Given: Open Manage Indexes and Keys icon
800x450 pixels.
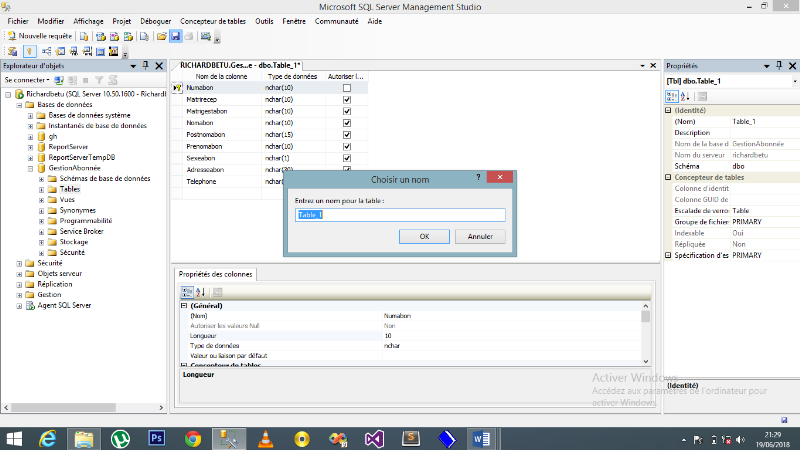Looking at the screenshot, I should 60,52.
